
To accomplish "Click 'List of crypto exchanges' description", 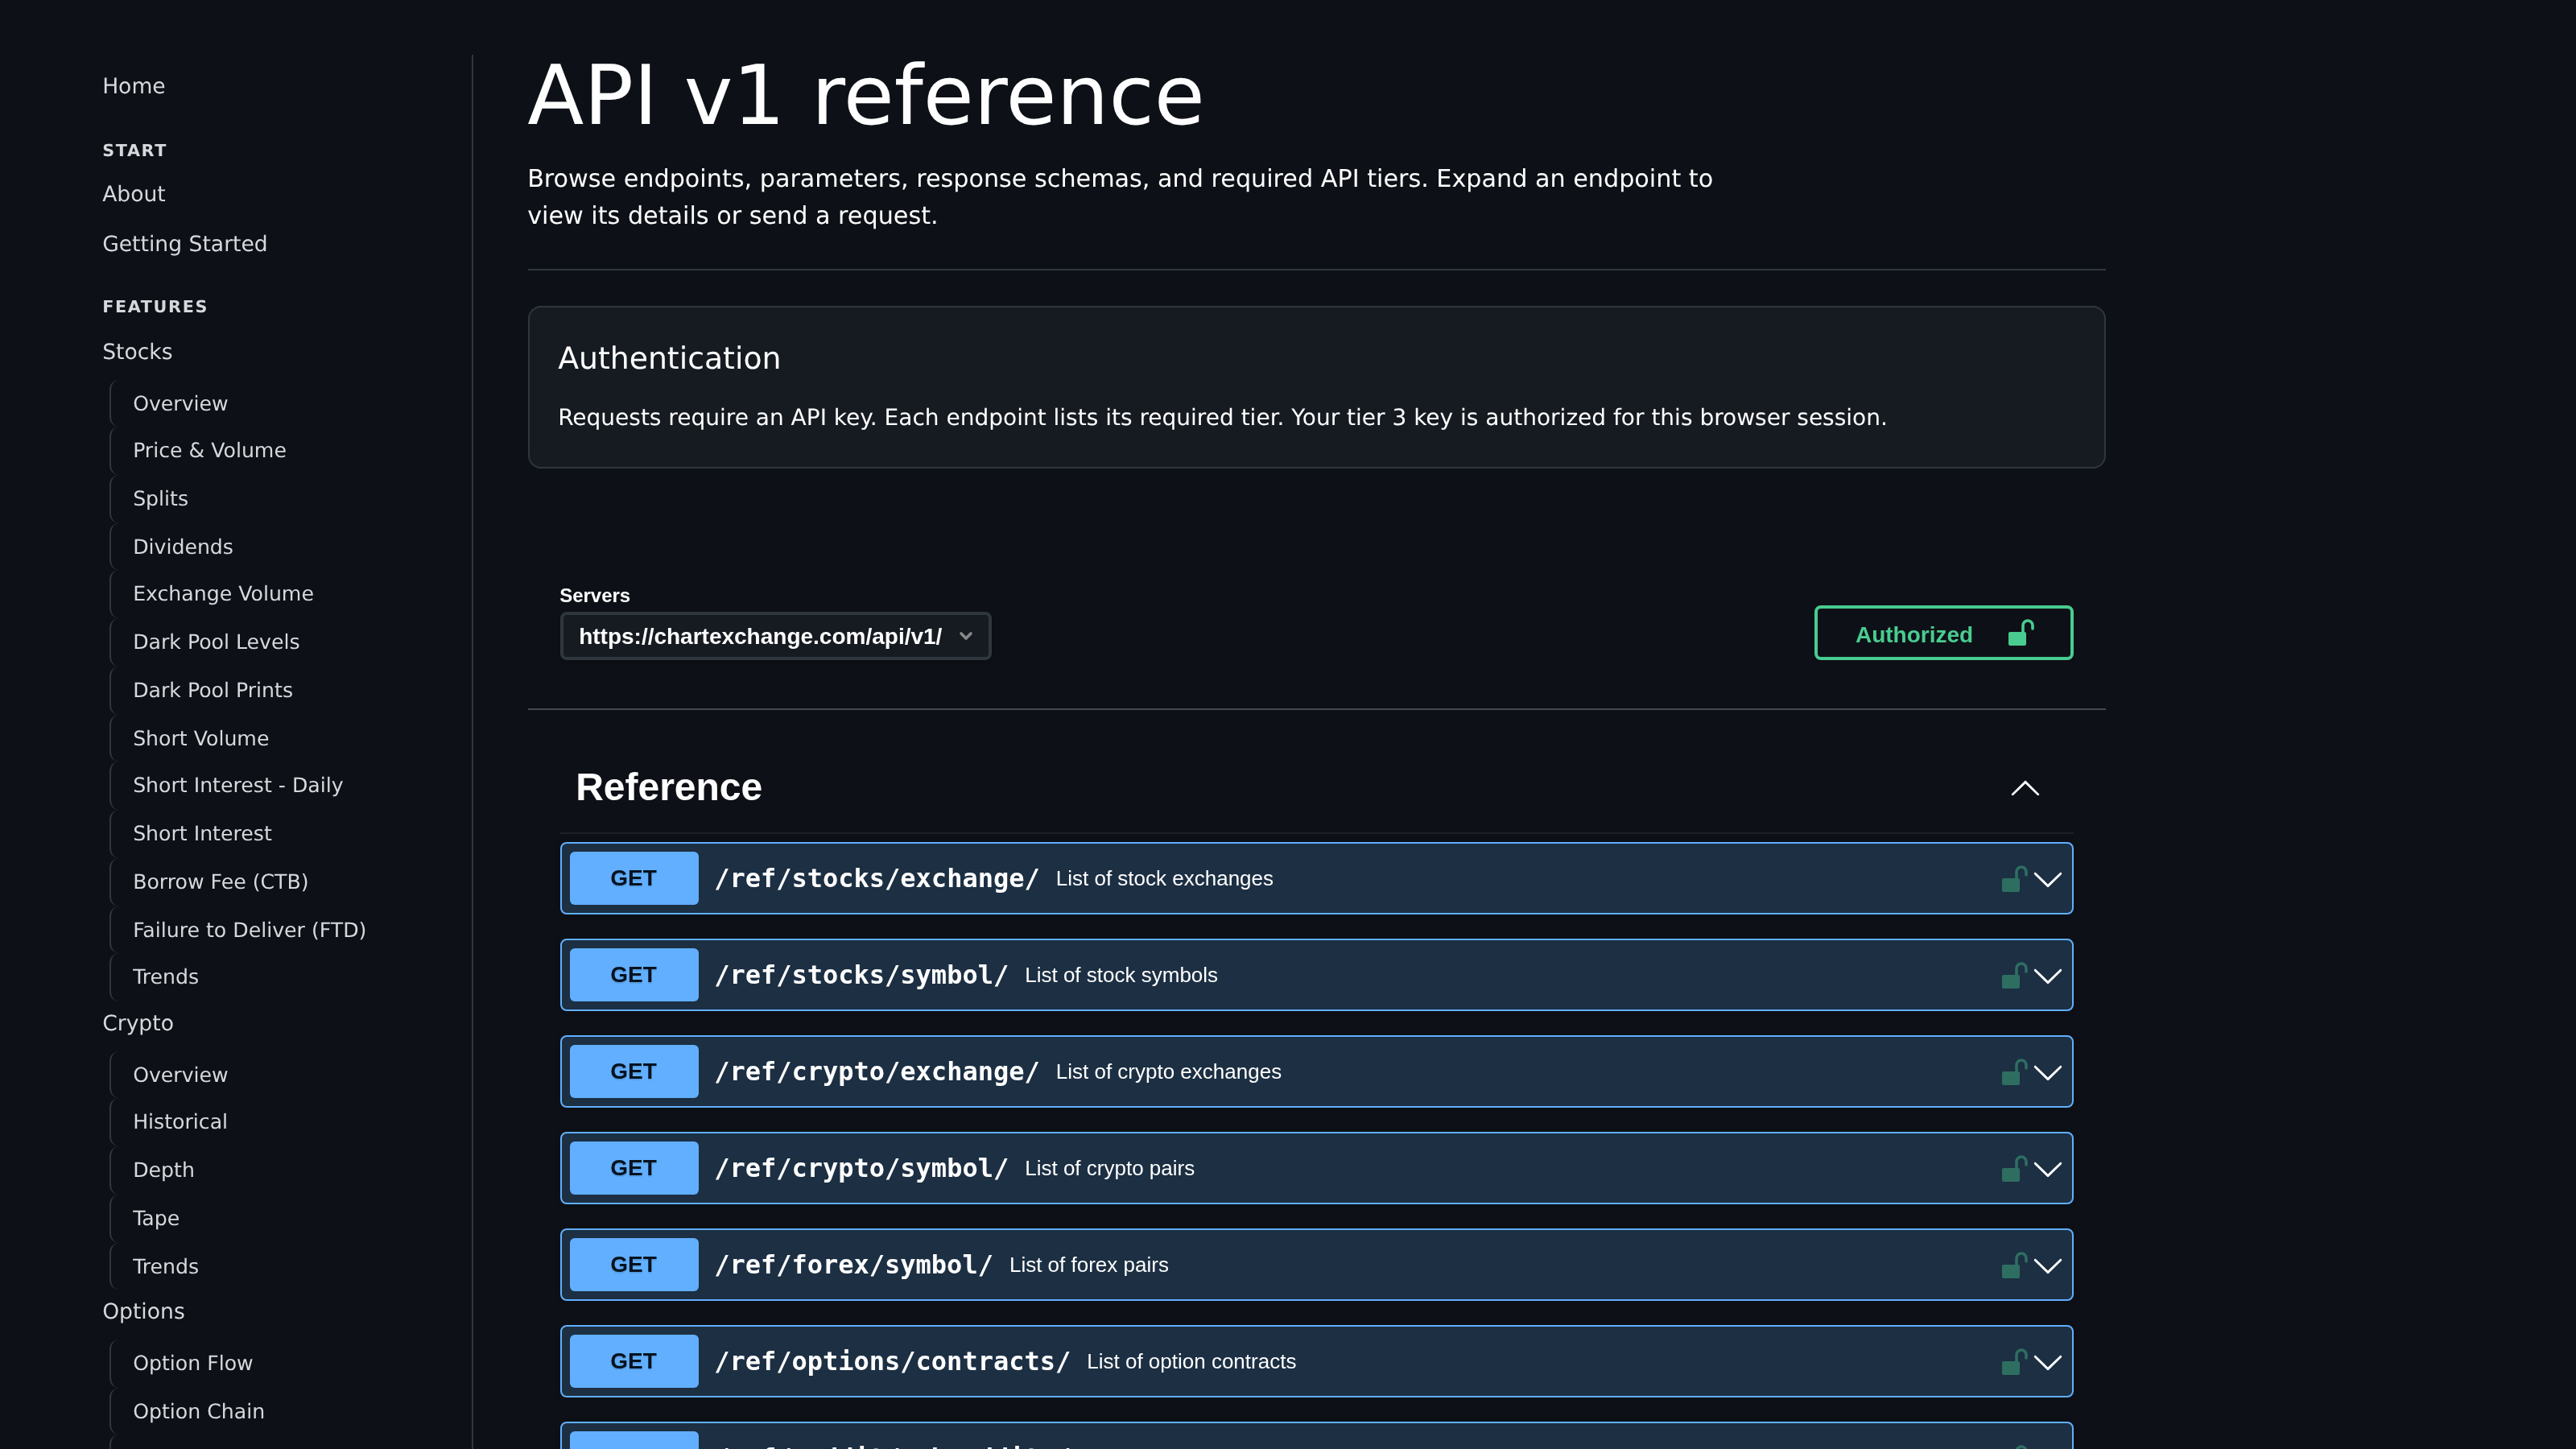I will click(1168, 1071).
